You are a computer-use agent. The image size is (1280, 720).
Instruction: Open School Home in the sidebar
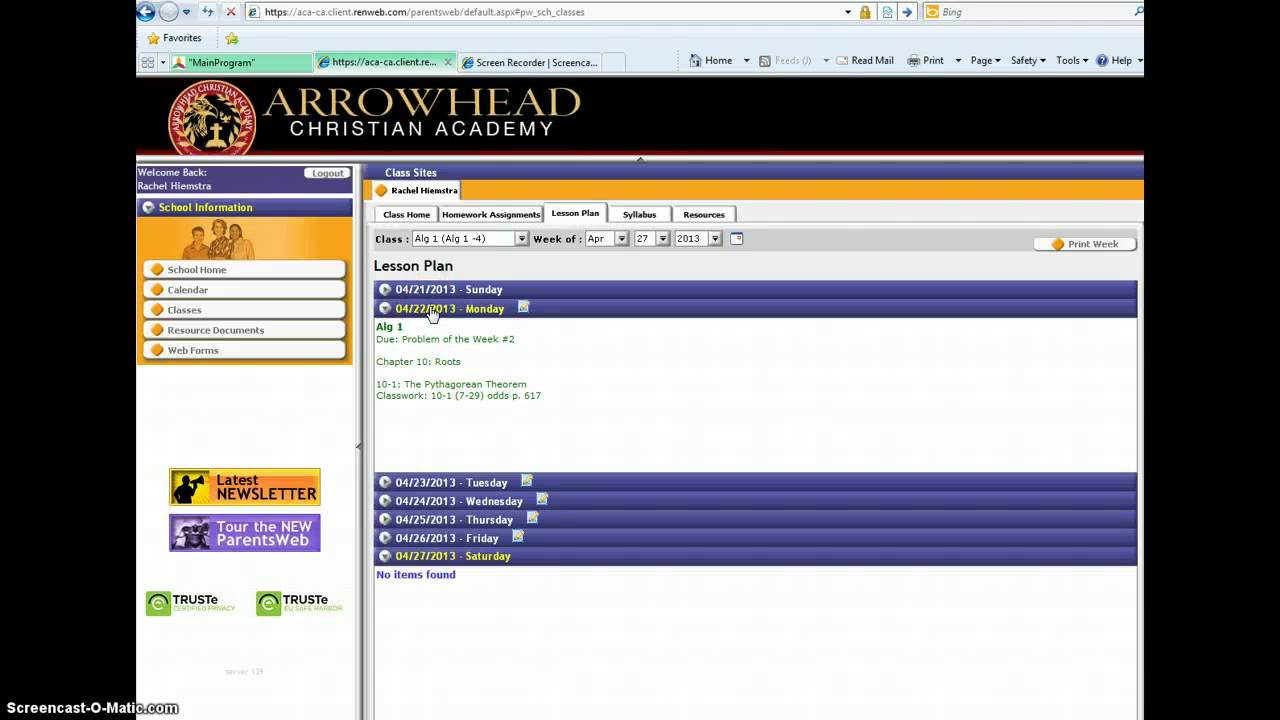245,270
